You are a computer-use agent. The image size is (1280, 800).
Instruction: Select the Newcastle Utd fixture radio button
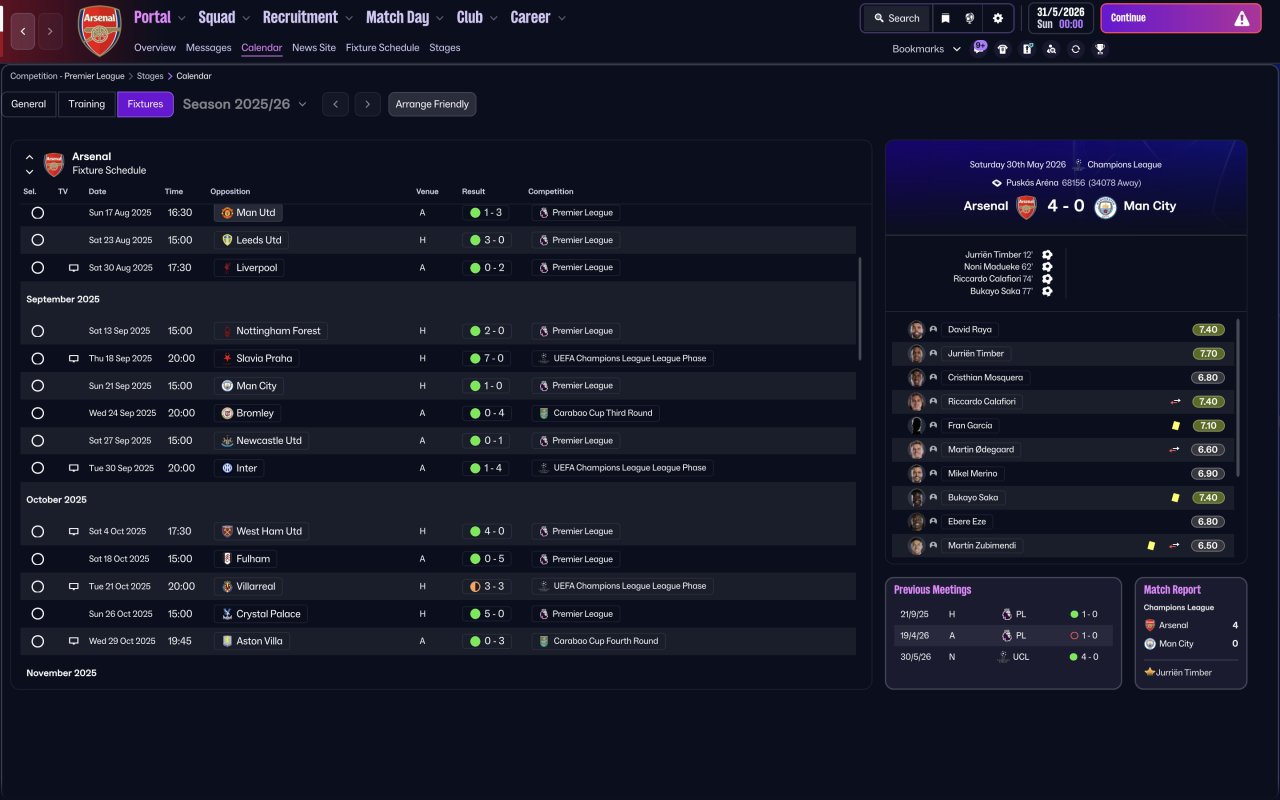(37, 441)
